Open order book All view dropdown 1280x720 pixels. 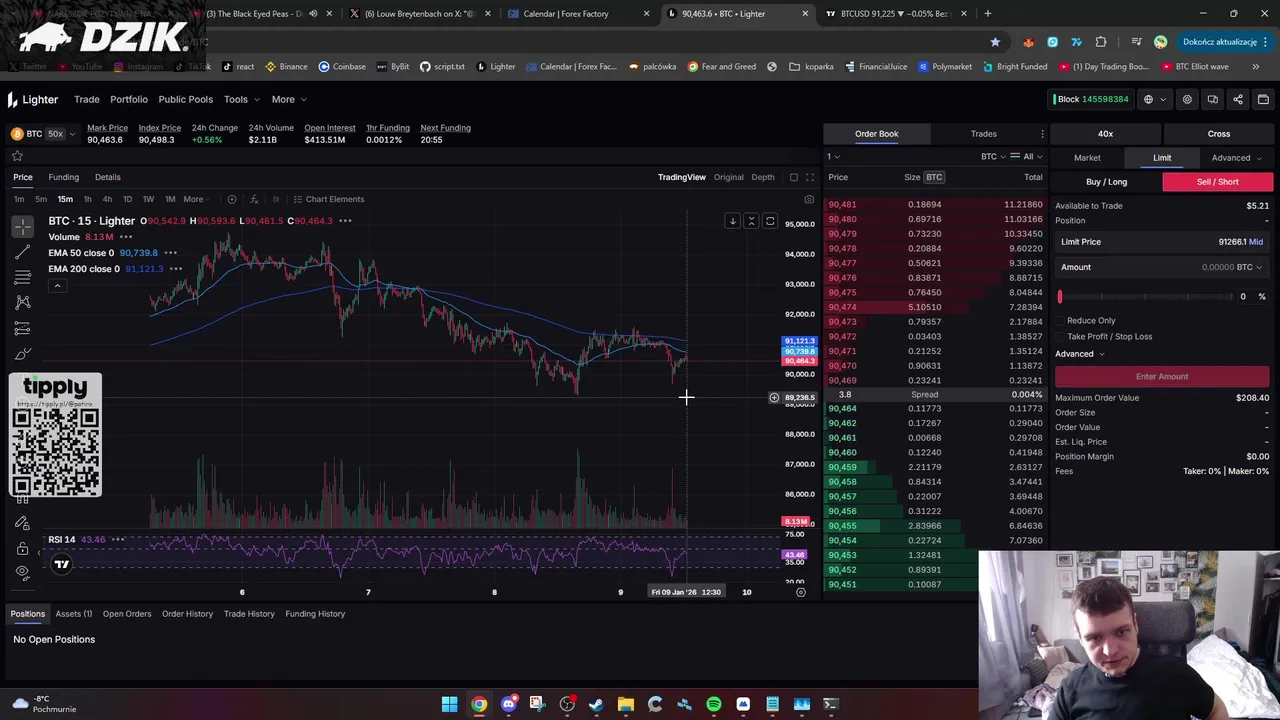click(1027, 157)
